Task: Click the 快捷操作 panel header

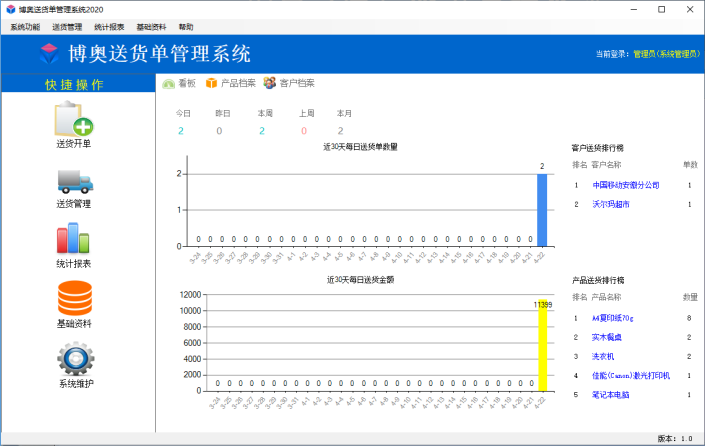Action: [78, 84]
